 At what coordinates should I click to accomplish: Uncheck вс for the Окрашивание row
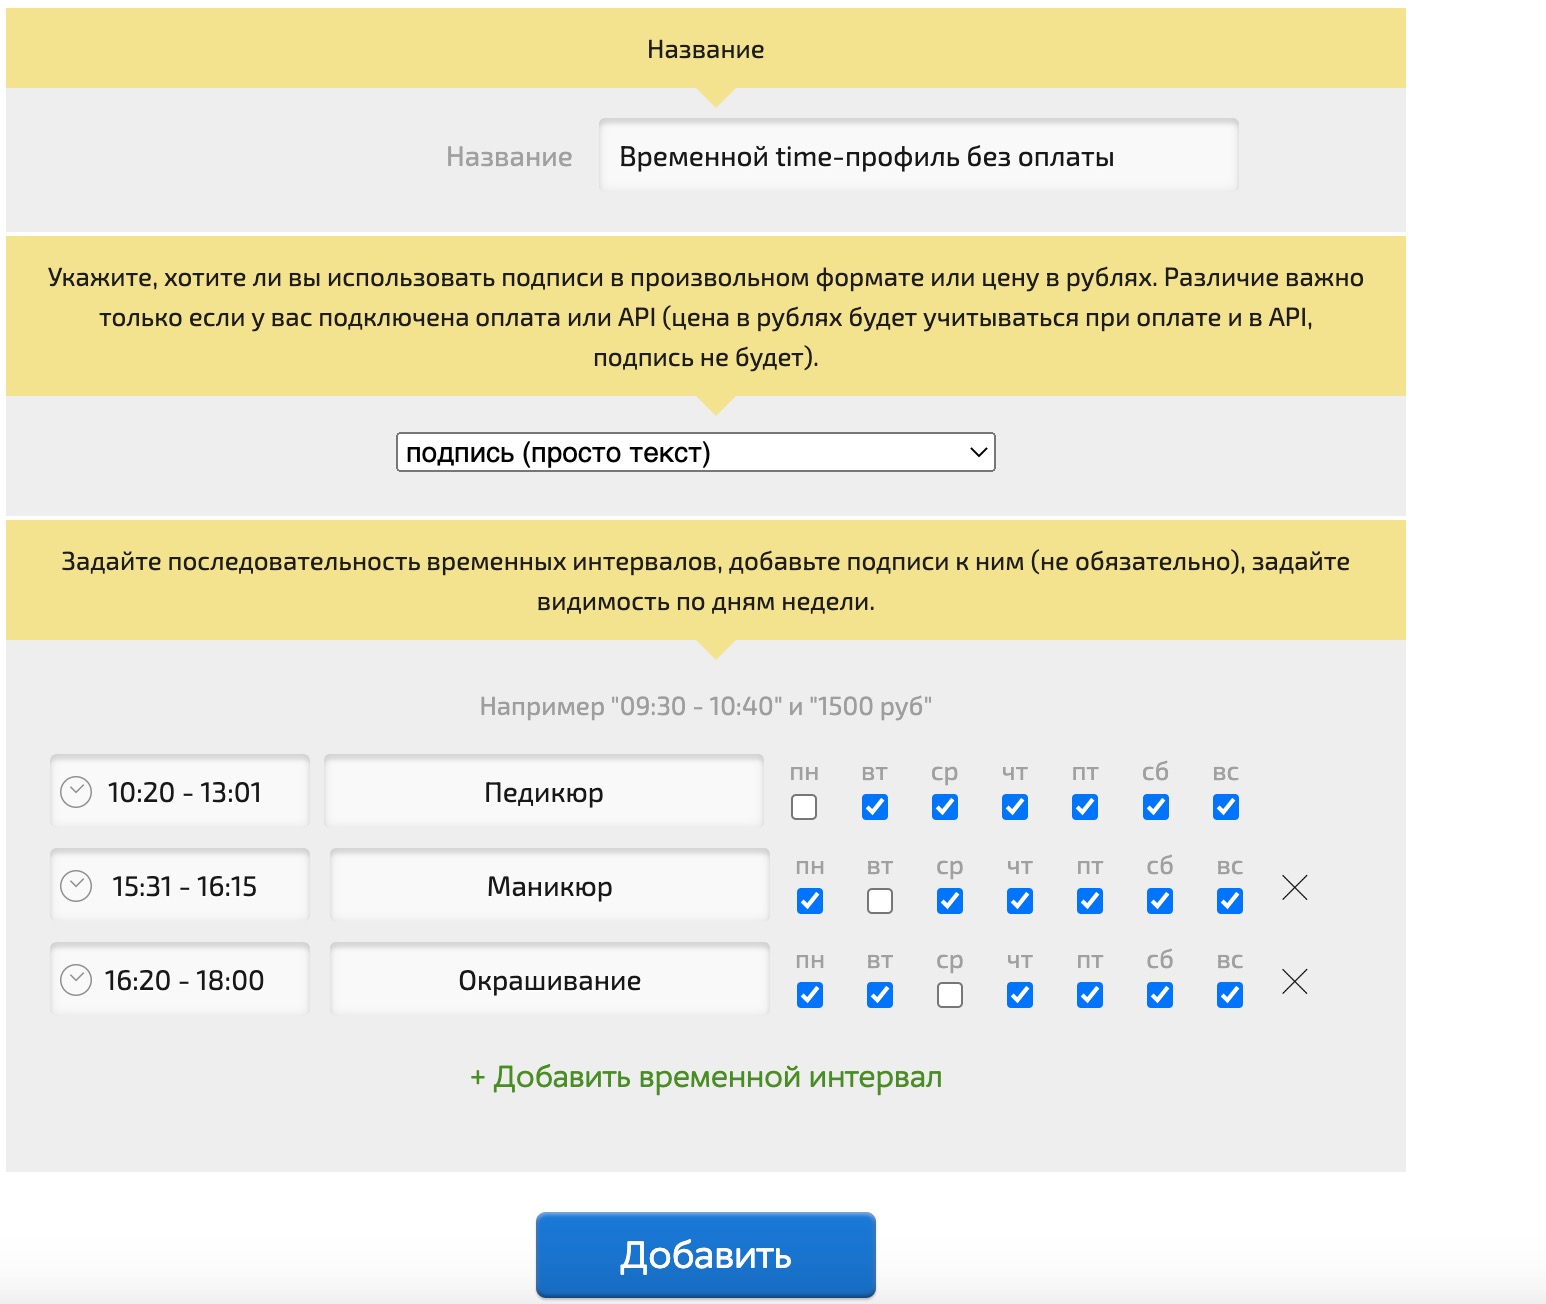(1230, 995)
